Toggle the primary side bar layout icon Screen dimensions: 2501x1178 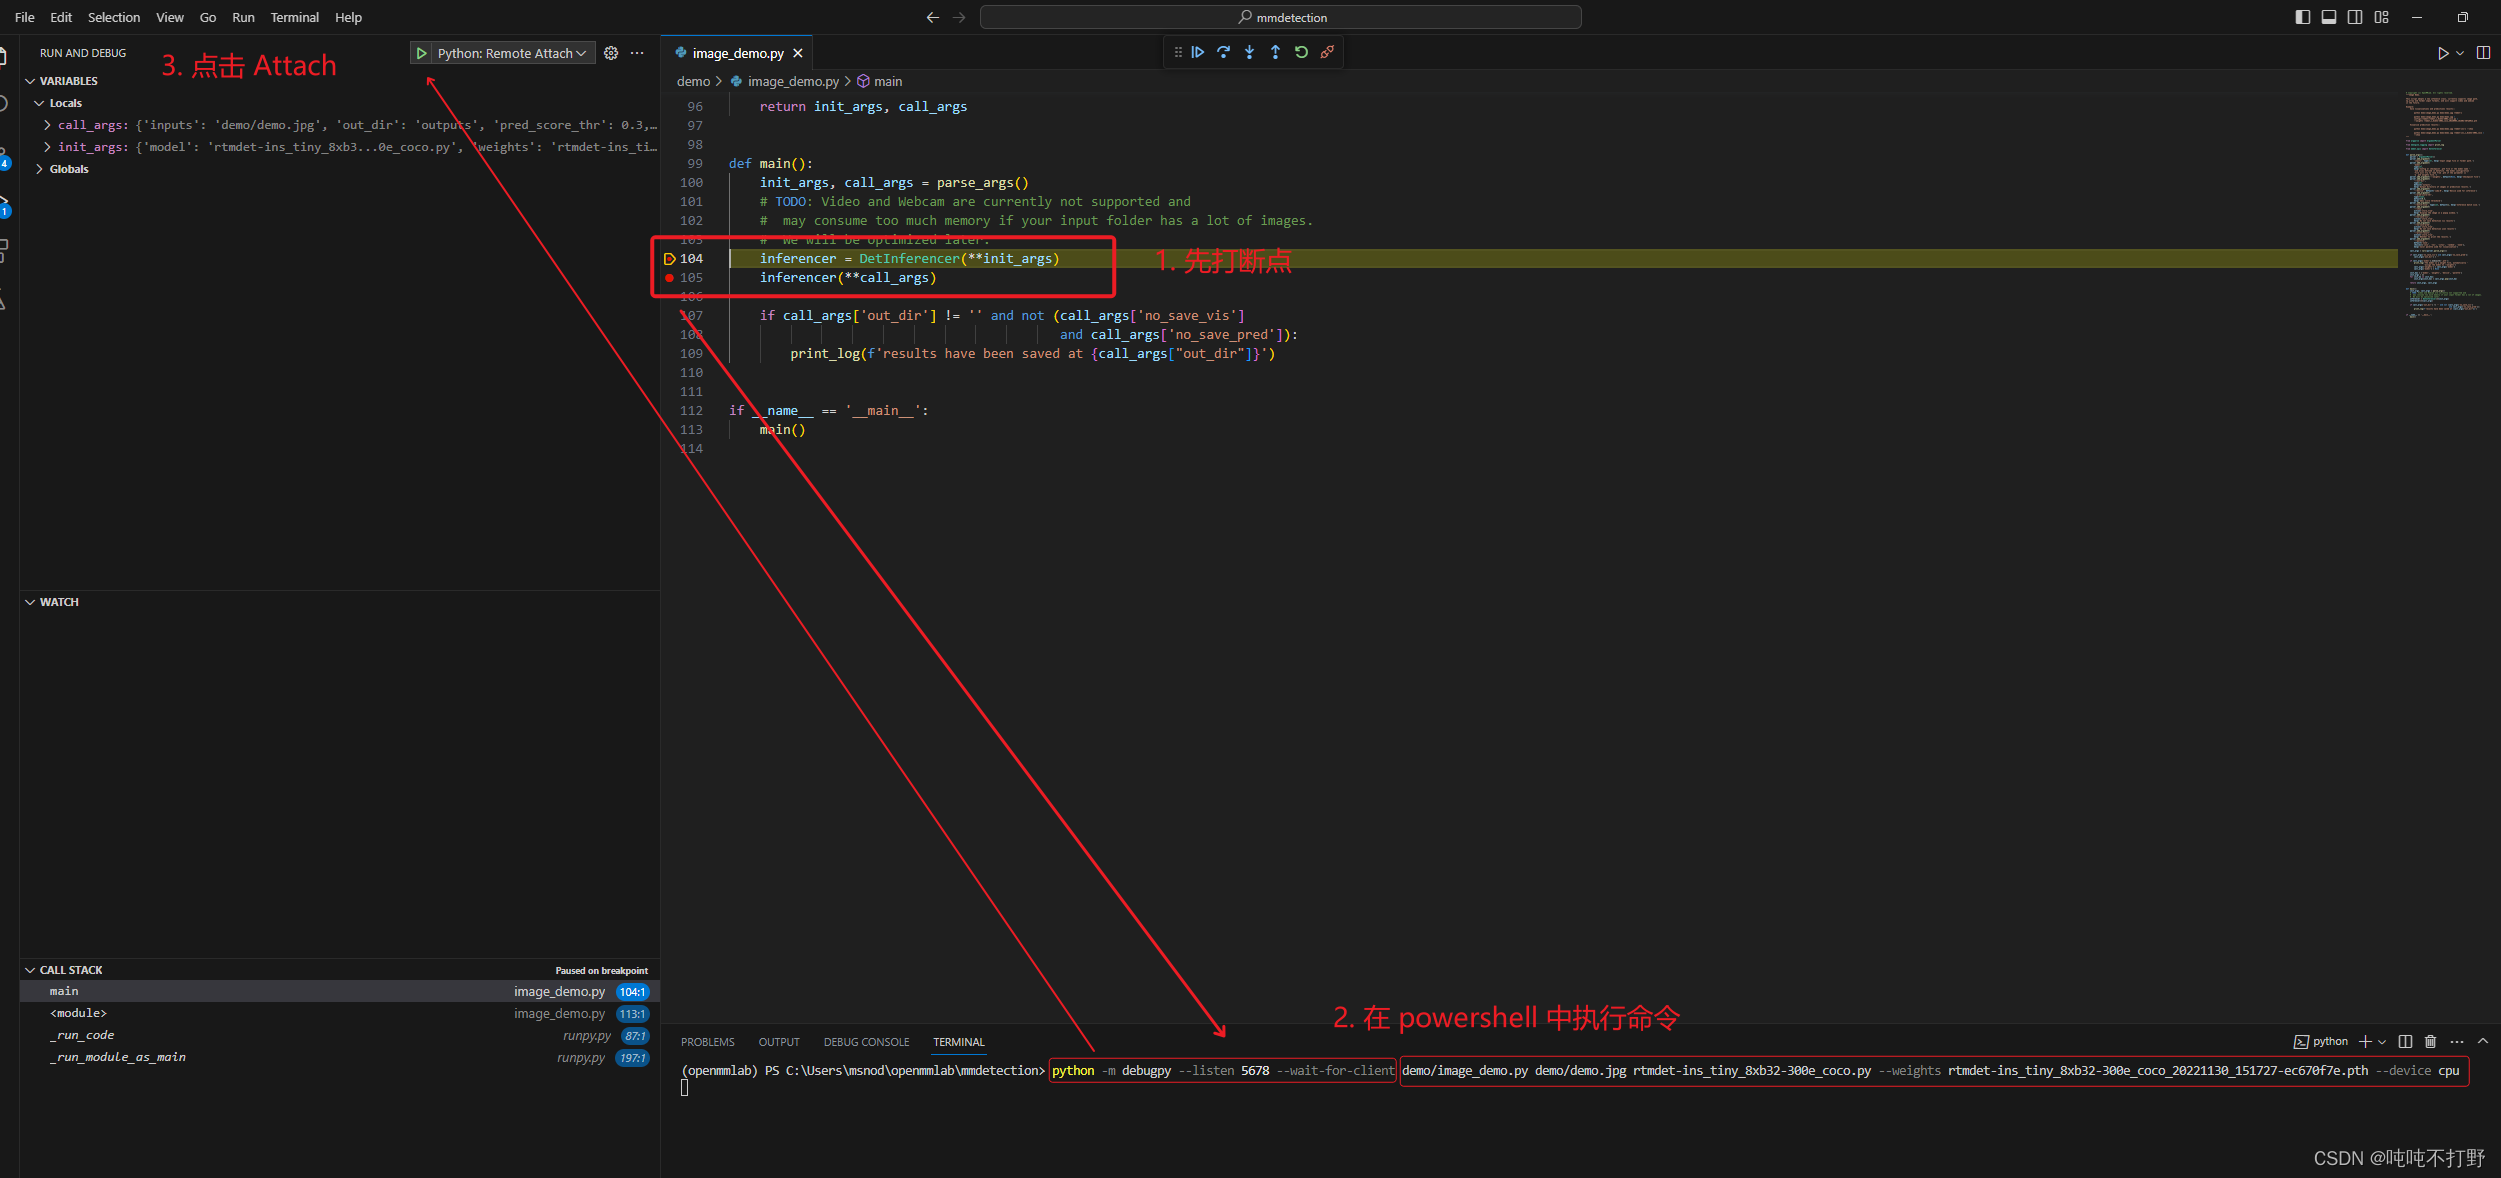pos(2302,17)
